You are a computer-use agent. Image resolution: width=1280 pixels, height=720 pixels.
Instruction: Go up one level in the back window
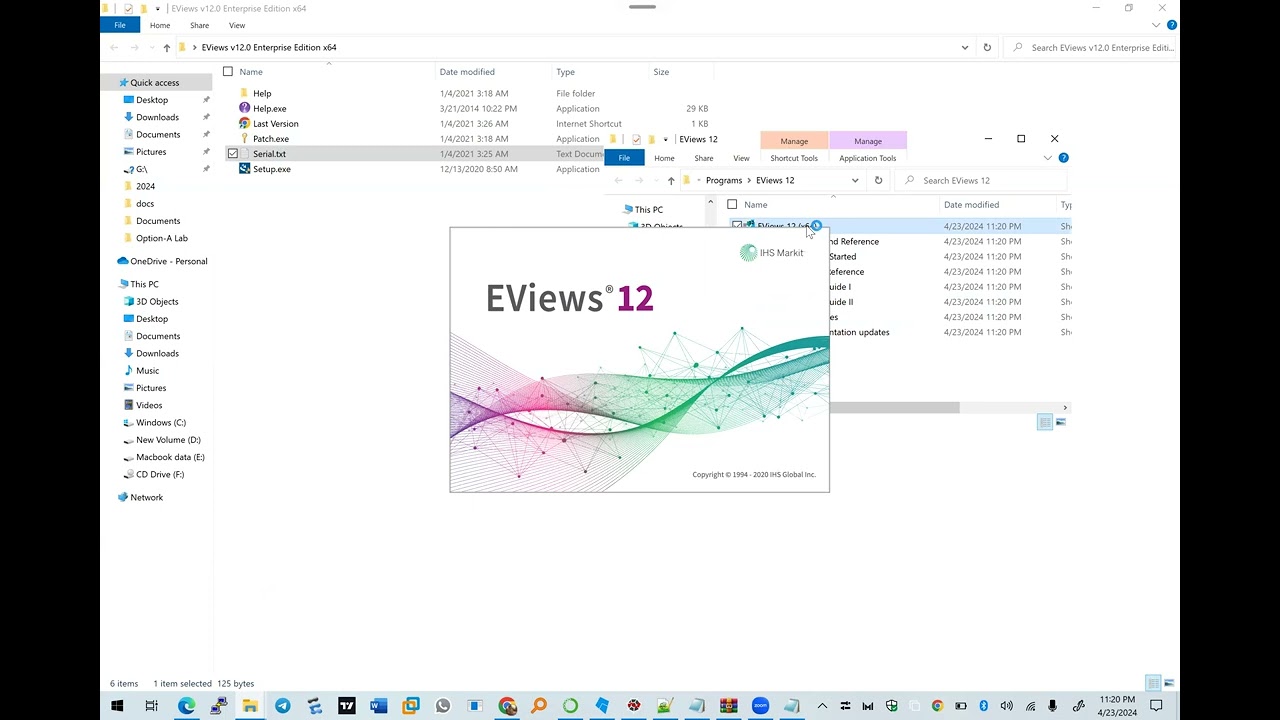click(166, 47)
